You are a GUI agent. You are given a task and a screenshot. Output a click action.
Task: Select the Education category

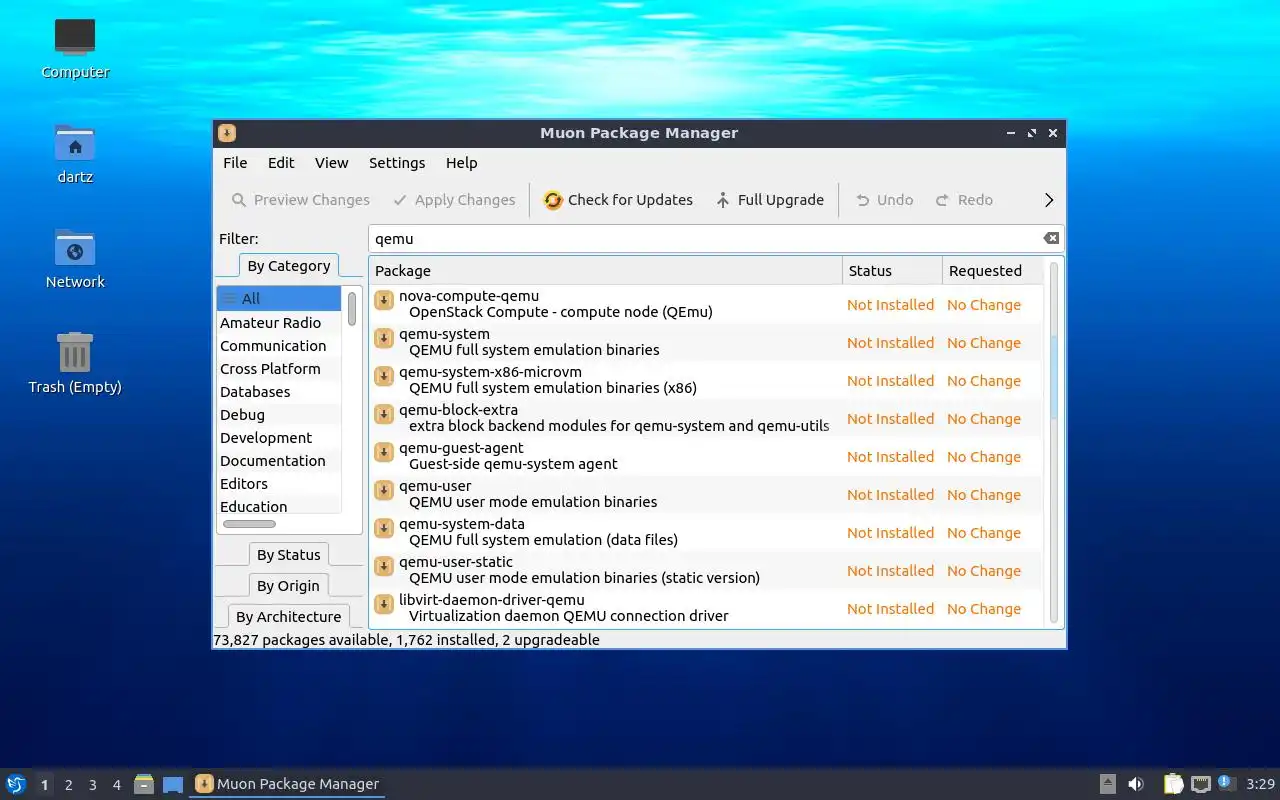pyautogui.click(x=279, y=506)
